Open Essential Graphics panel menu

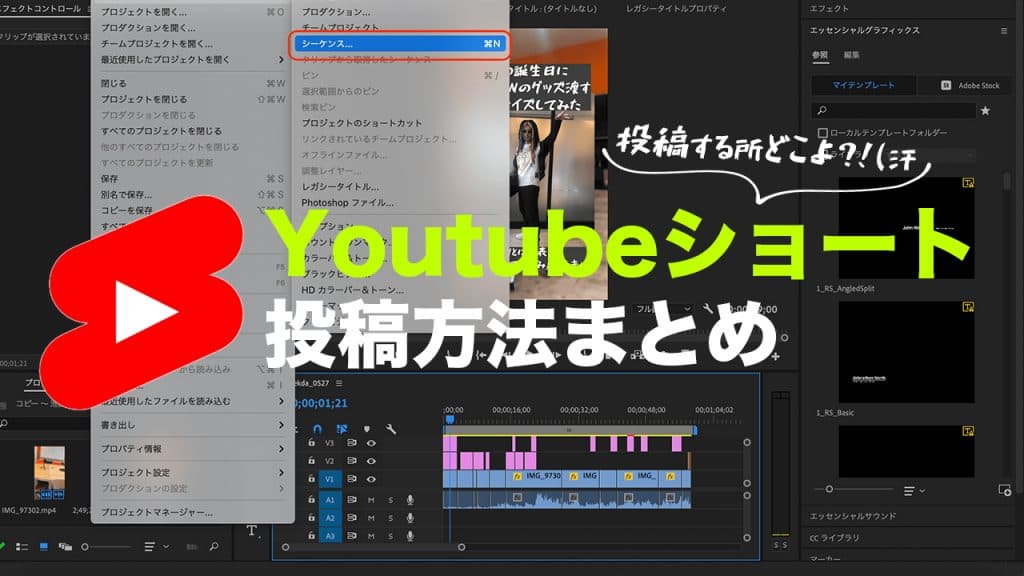click(x=1004, y=31)
